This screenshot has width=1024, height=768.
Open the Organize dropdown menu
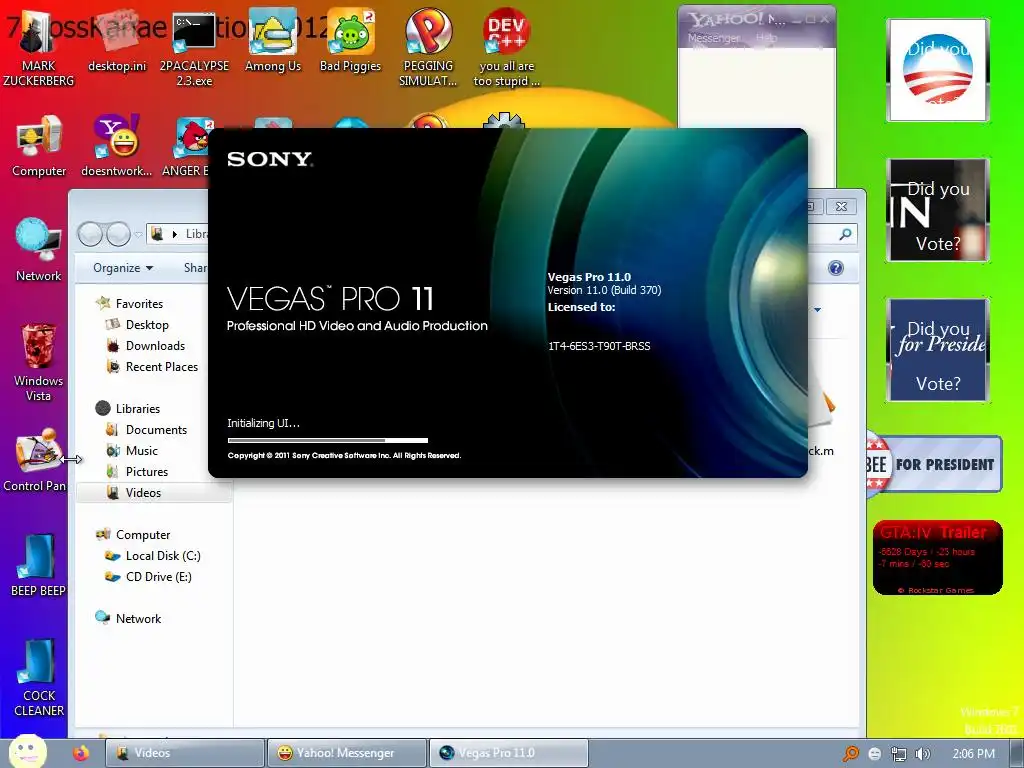coord(123,268)
